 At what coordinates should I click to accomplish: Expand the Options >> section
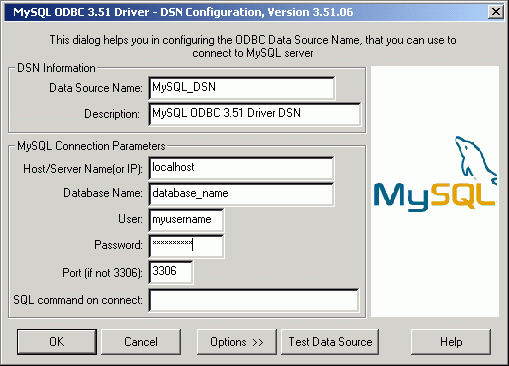click(237, 342)
